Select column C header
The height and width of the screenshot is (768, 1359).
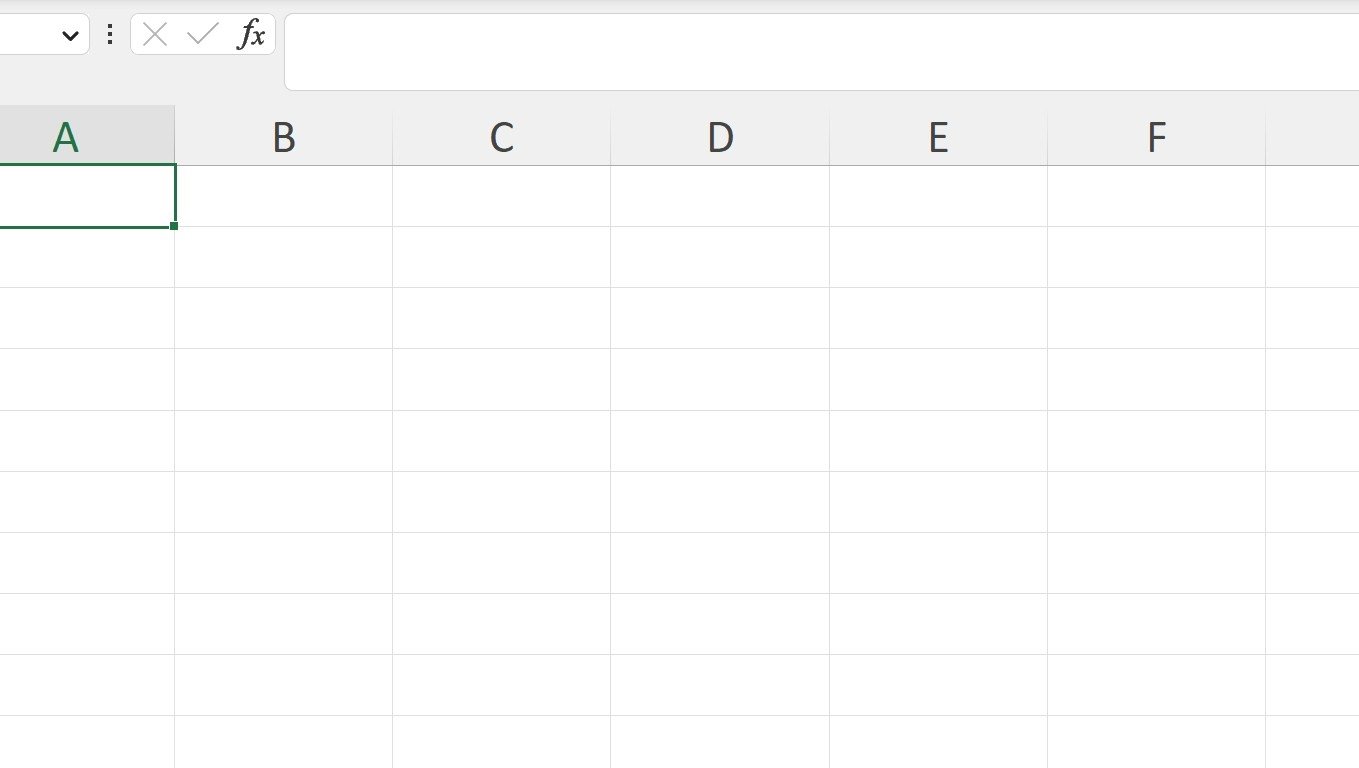[502, 136]
